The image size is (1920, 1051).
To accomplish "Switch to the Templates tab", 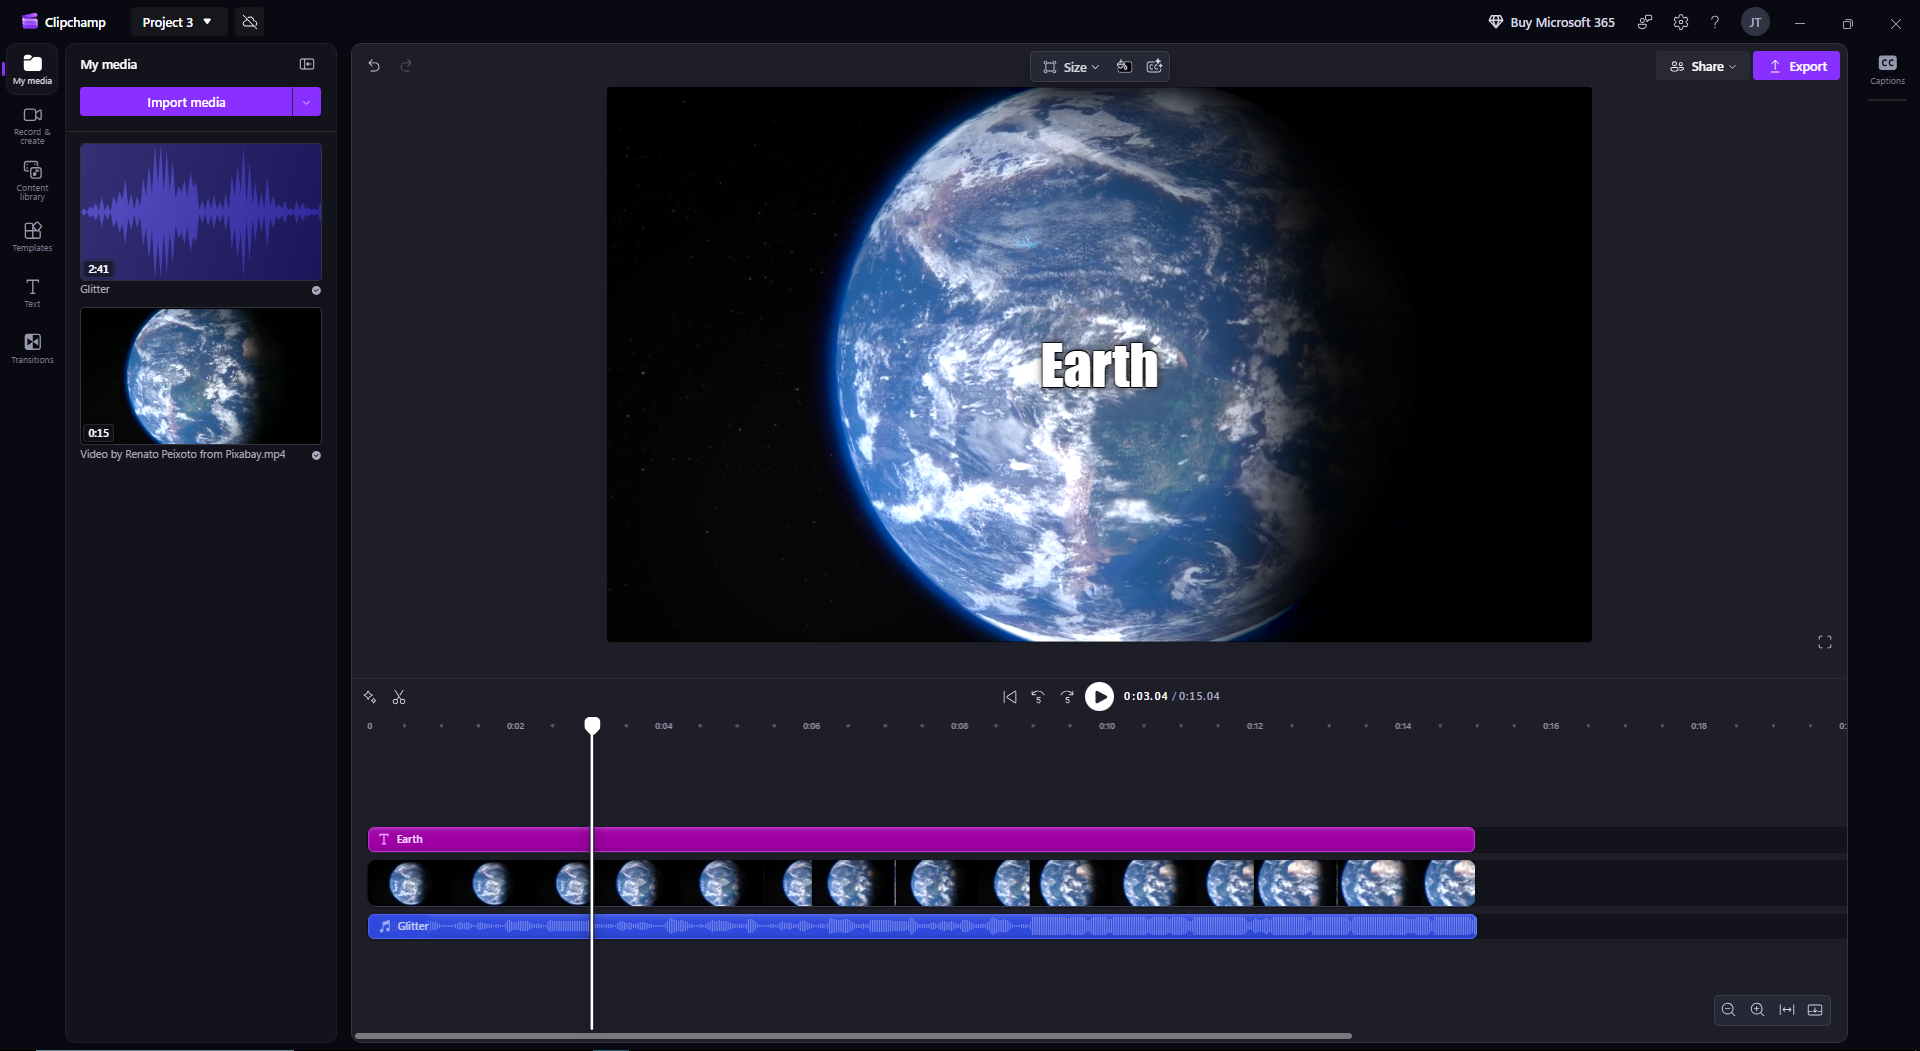I will pyautogui.click(x=32, y=236).
